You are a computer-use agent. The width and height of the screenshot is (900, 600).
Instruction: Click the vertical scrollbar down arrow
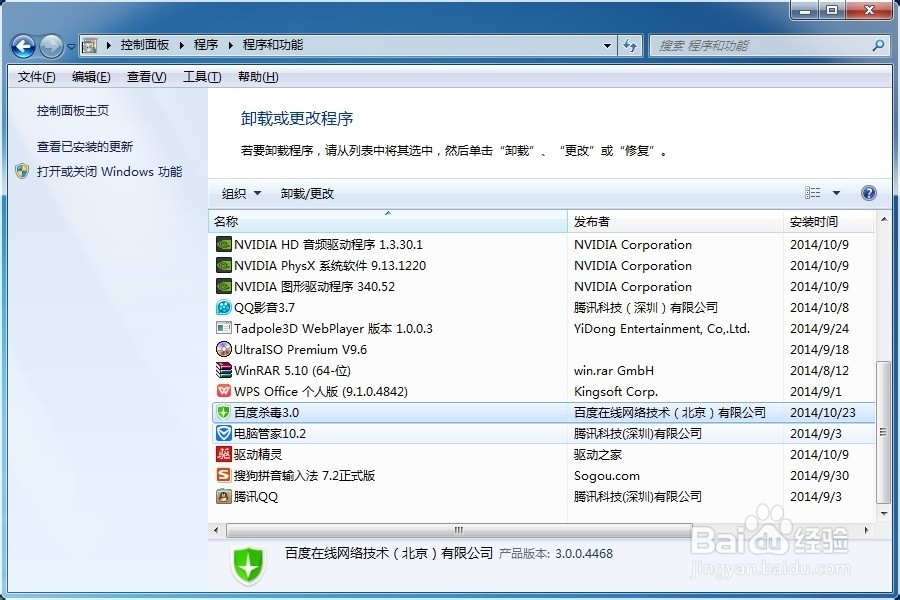point(883,513)
